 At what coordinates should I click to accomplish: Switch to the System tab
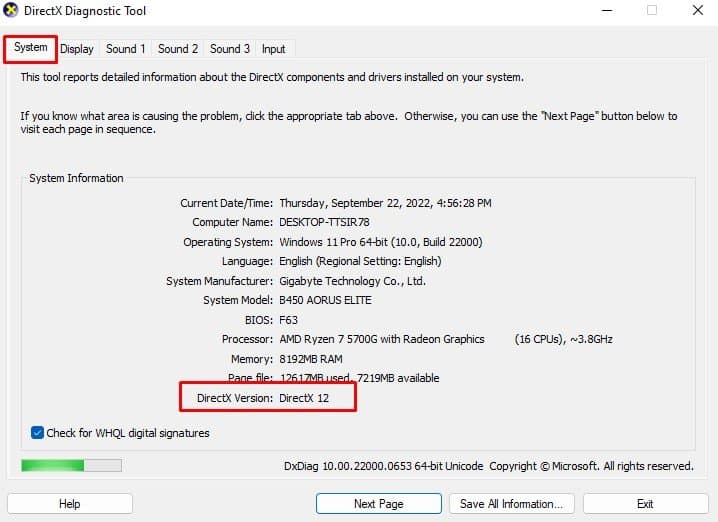[x=30, y=48]
